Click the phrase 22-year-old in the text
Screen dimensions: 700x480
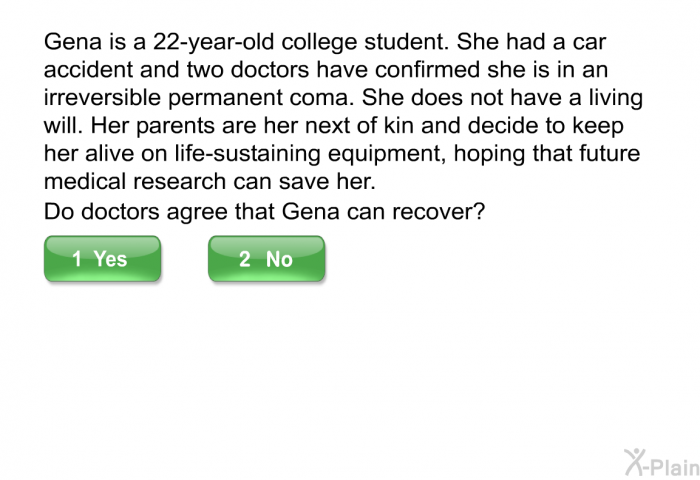point(213,43)
